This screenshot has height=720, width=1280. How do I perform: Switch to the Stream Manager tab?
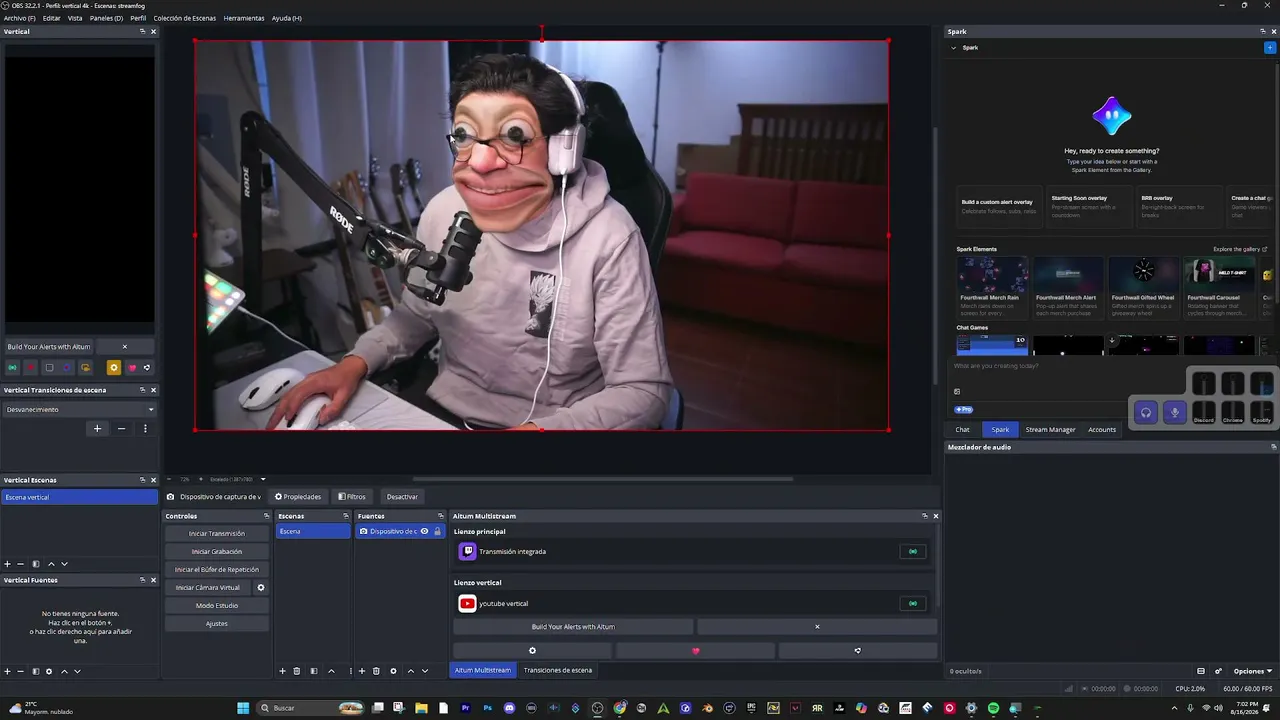(x=1050, y=430)
